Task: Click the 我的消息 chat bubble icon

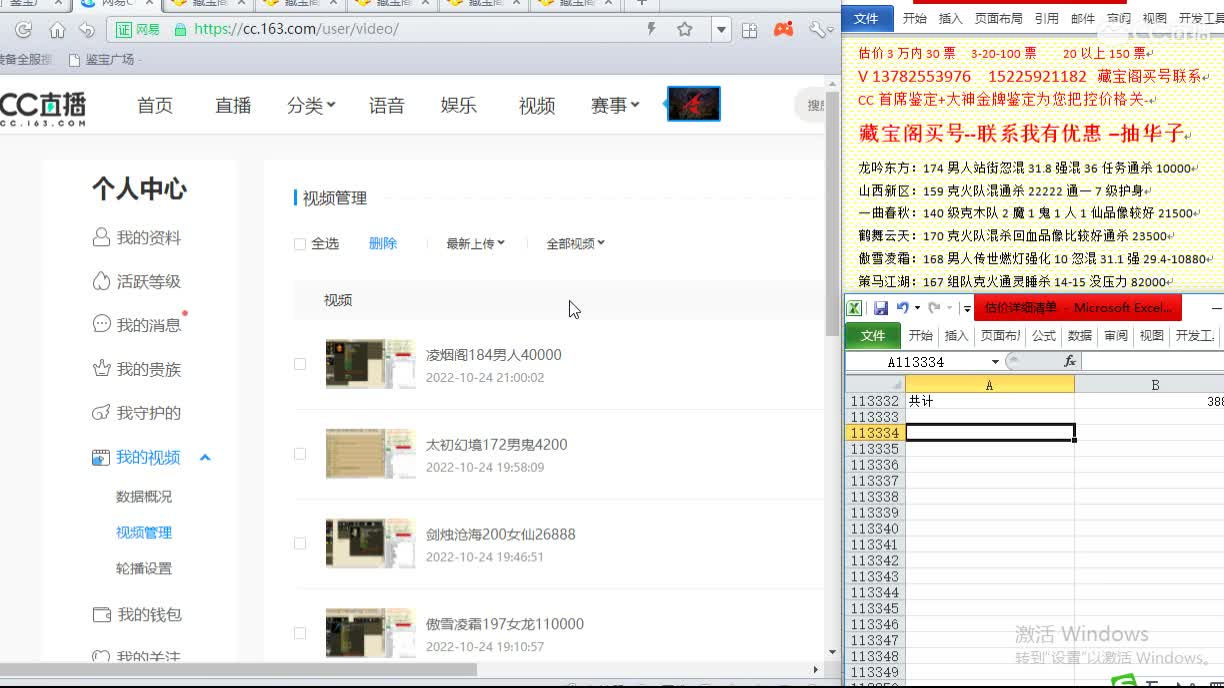Action: coord(100,324)
